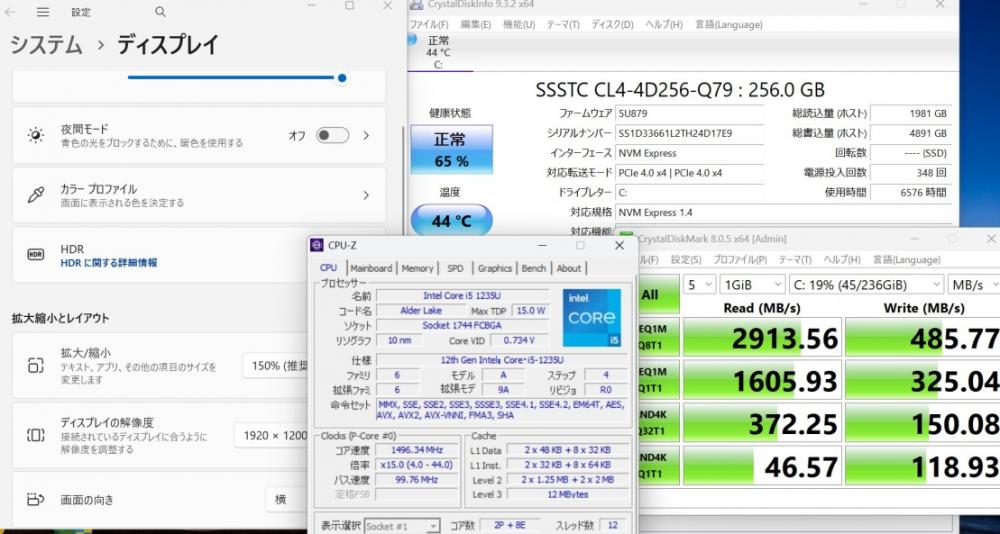
Task: Click the green All benchmark button
Action: click(658, 295)
